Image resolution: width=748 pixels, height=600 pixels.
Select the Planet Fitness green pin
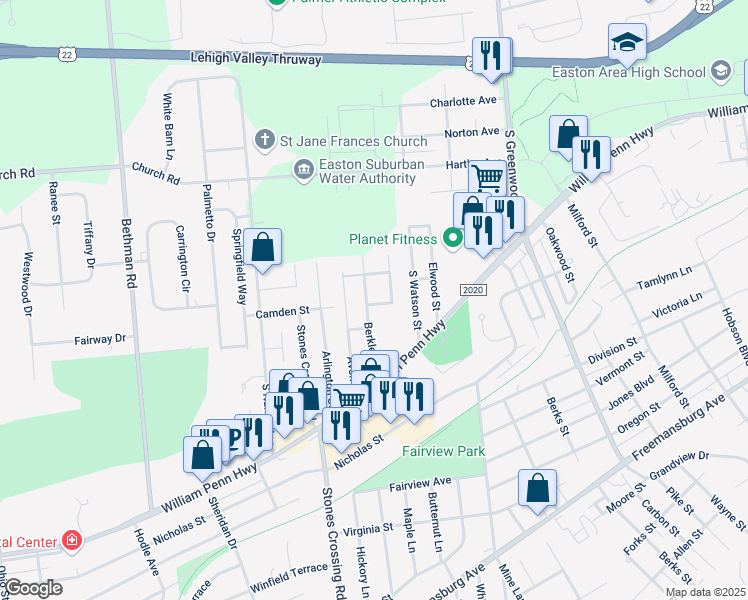click(x=453, y=237)
